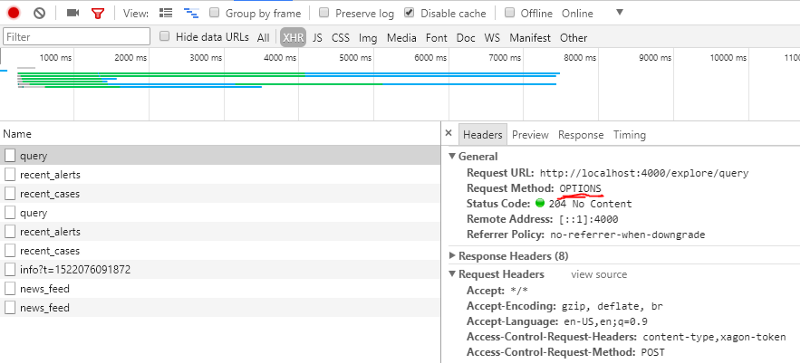800x363 pixels.
Task: Click the Request URL value http://localhost:4000/explore/query
Action: 644,173
